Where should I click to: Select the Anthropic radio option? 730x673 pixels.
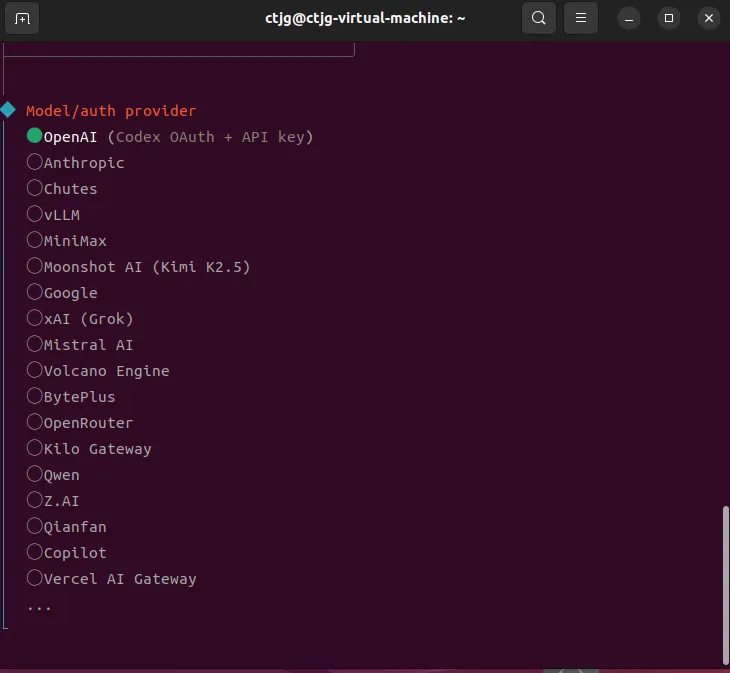tap(34, 162)
